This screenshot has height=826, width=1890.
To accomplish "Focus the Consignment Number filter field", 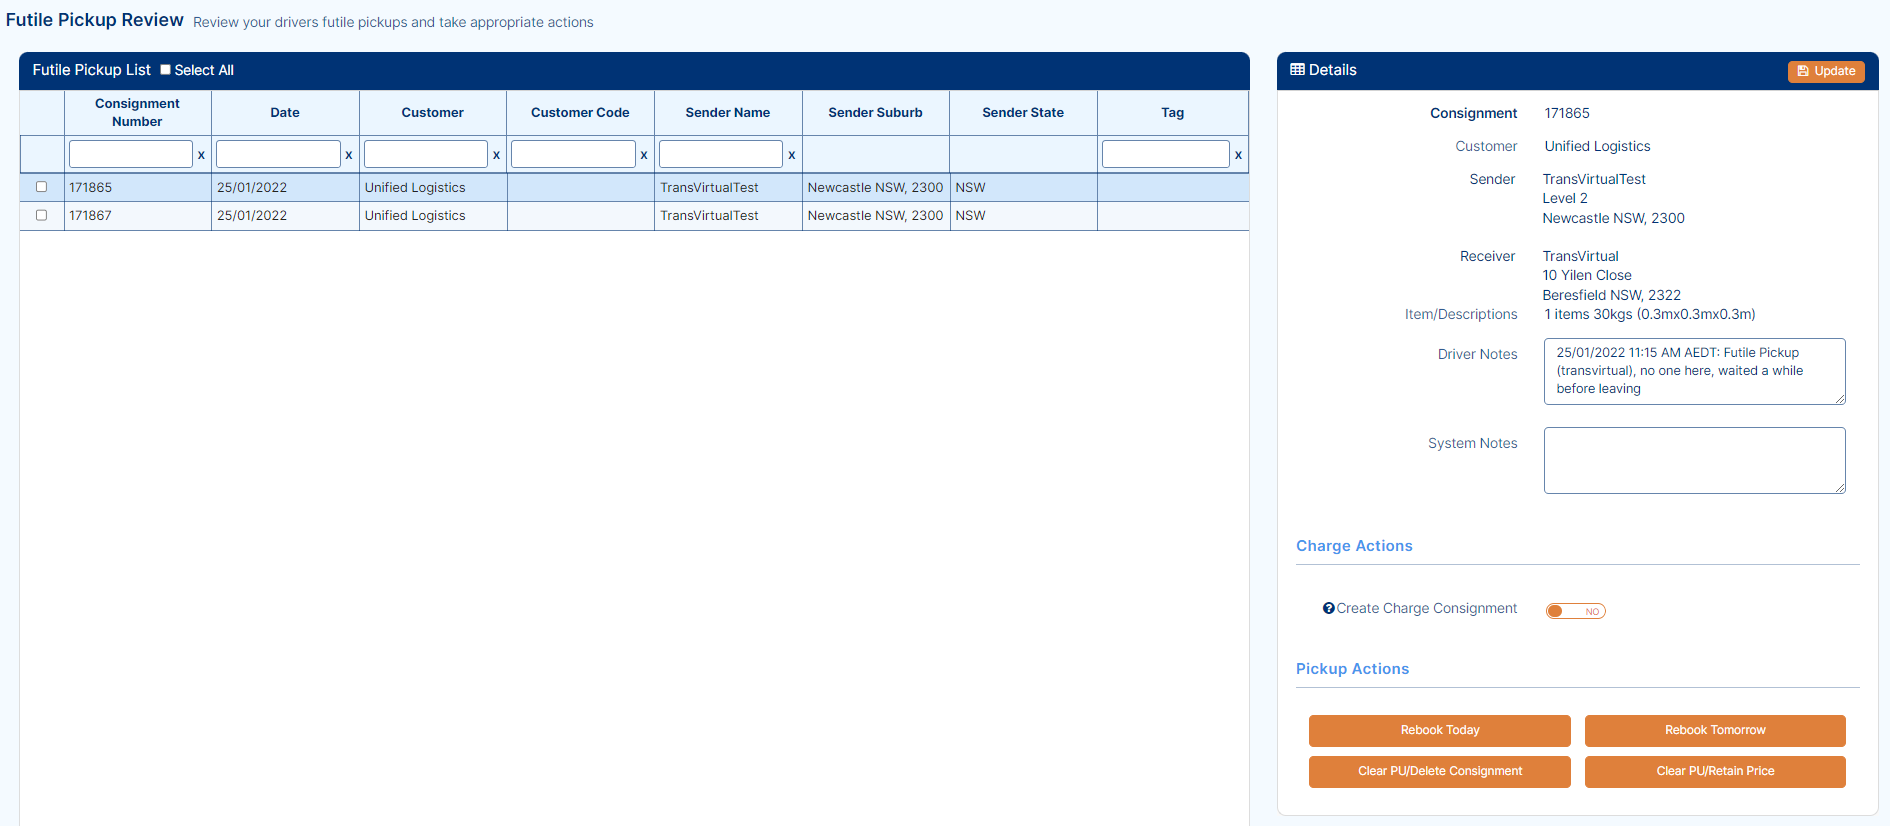I will coord(131,154).
